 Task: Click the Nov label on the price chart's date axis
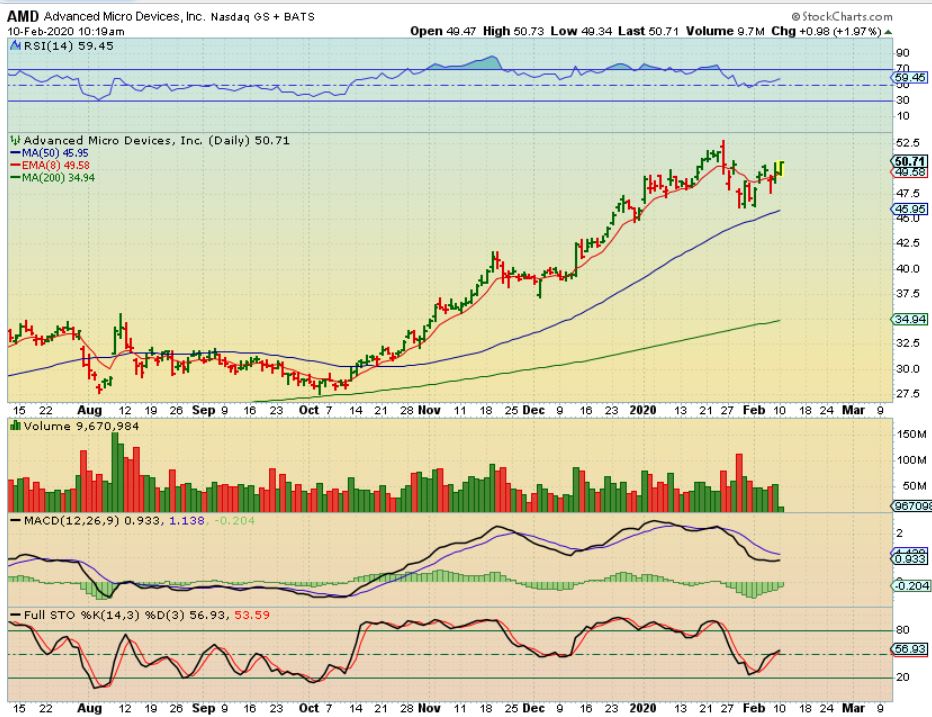[429, 410]
